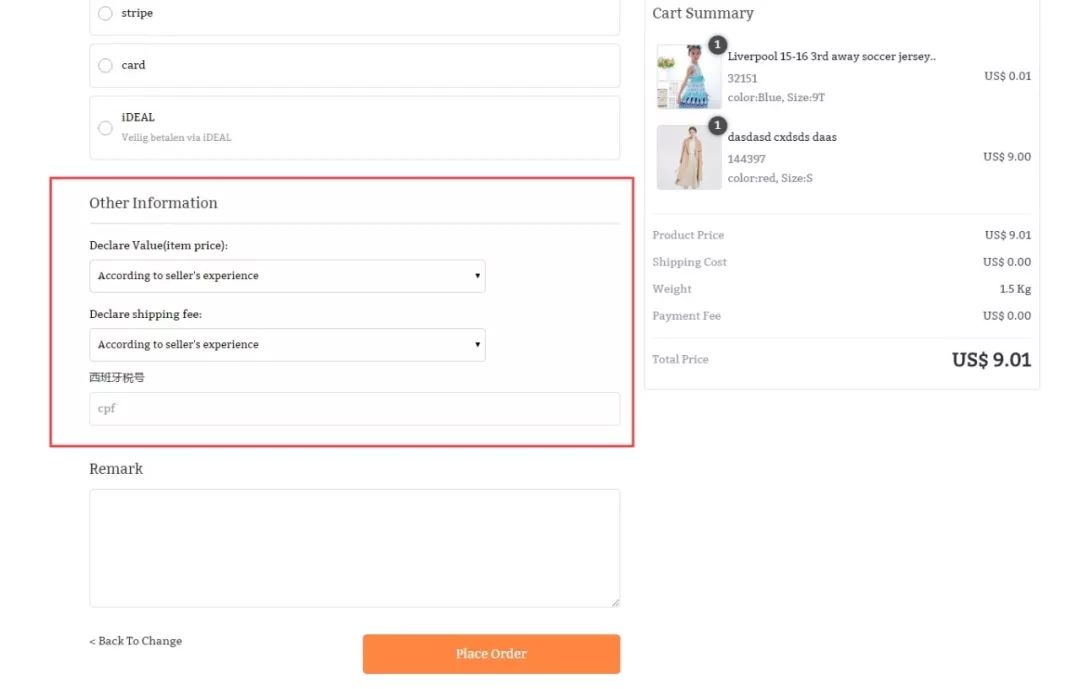Click the iDEAL label text

(x=138, y=118)
